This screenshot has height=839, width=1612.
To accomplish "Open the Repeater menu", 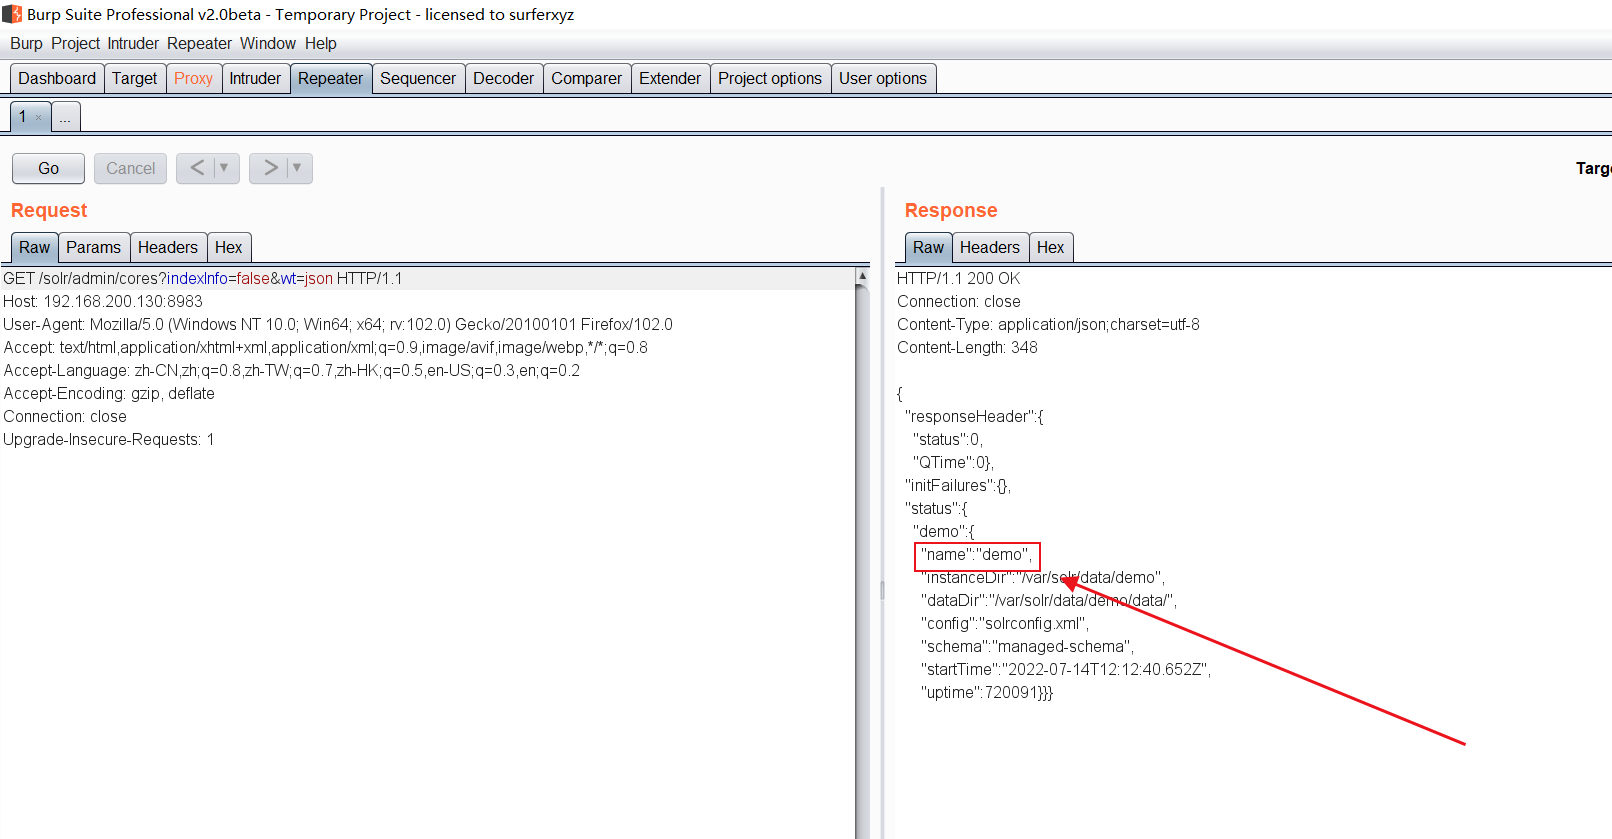I will 199,43.
